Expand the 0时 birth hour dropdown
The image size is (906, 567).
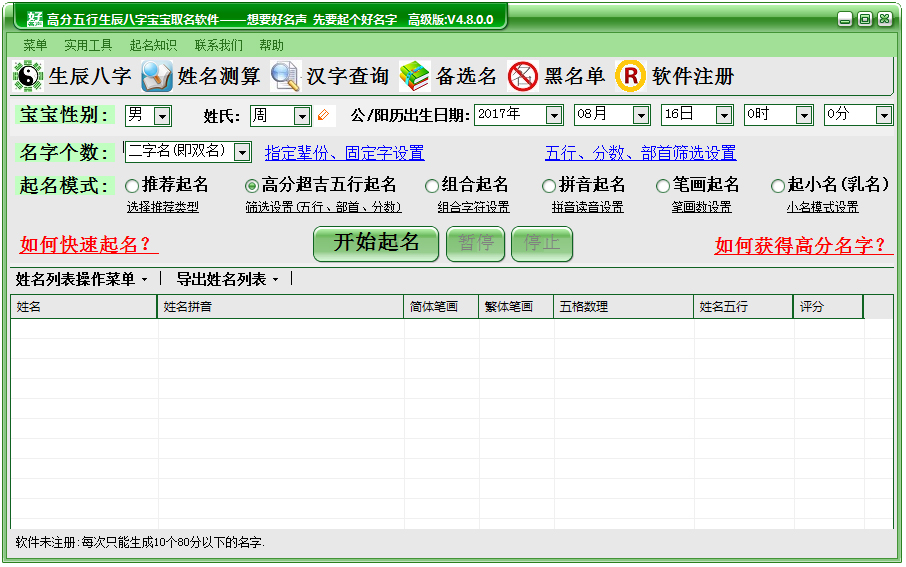pyautogui.click(x=804, y=115)
